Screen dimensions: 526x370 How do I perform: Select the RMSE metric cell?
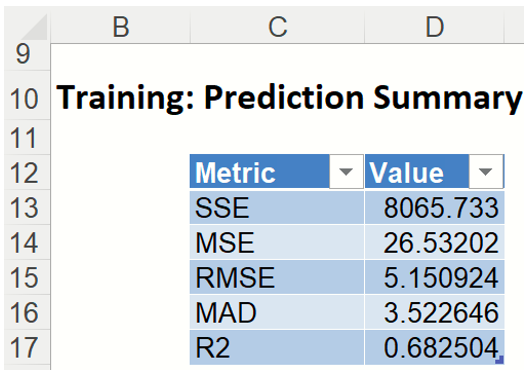[x=277, y=277]
